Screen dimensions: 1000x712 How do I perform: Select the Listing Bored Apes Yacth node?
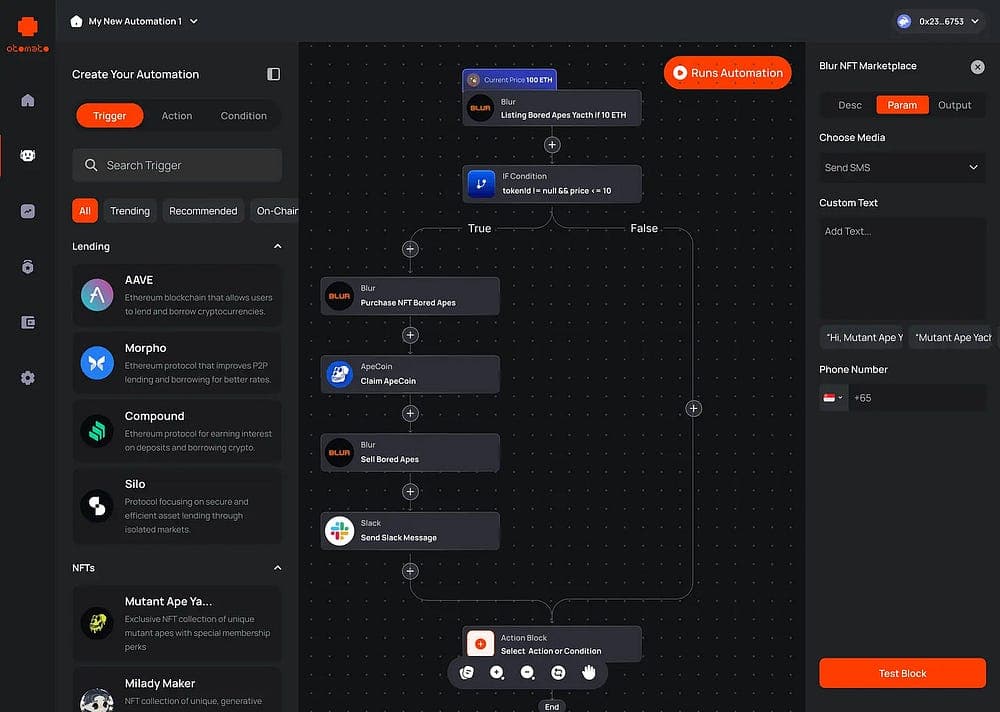[552, 108]
